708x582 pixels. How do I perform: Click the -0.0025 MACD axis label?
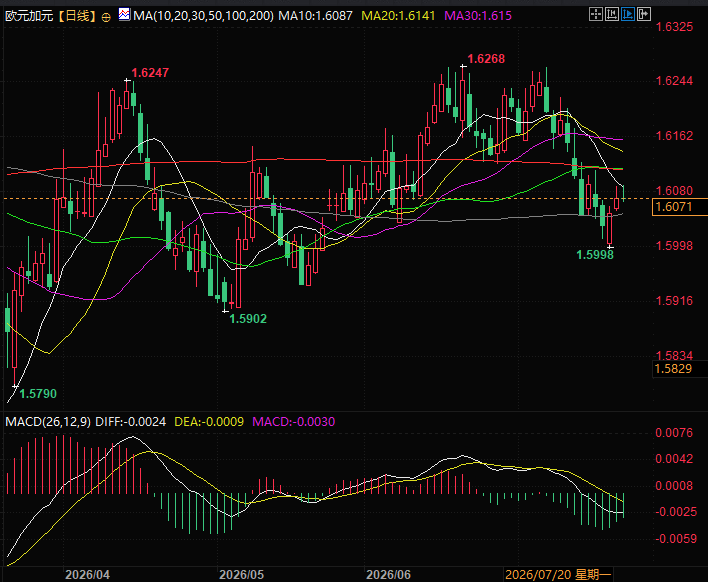(676, 512)
